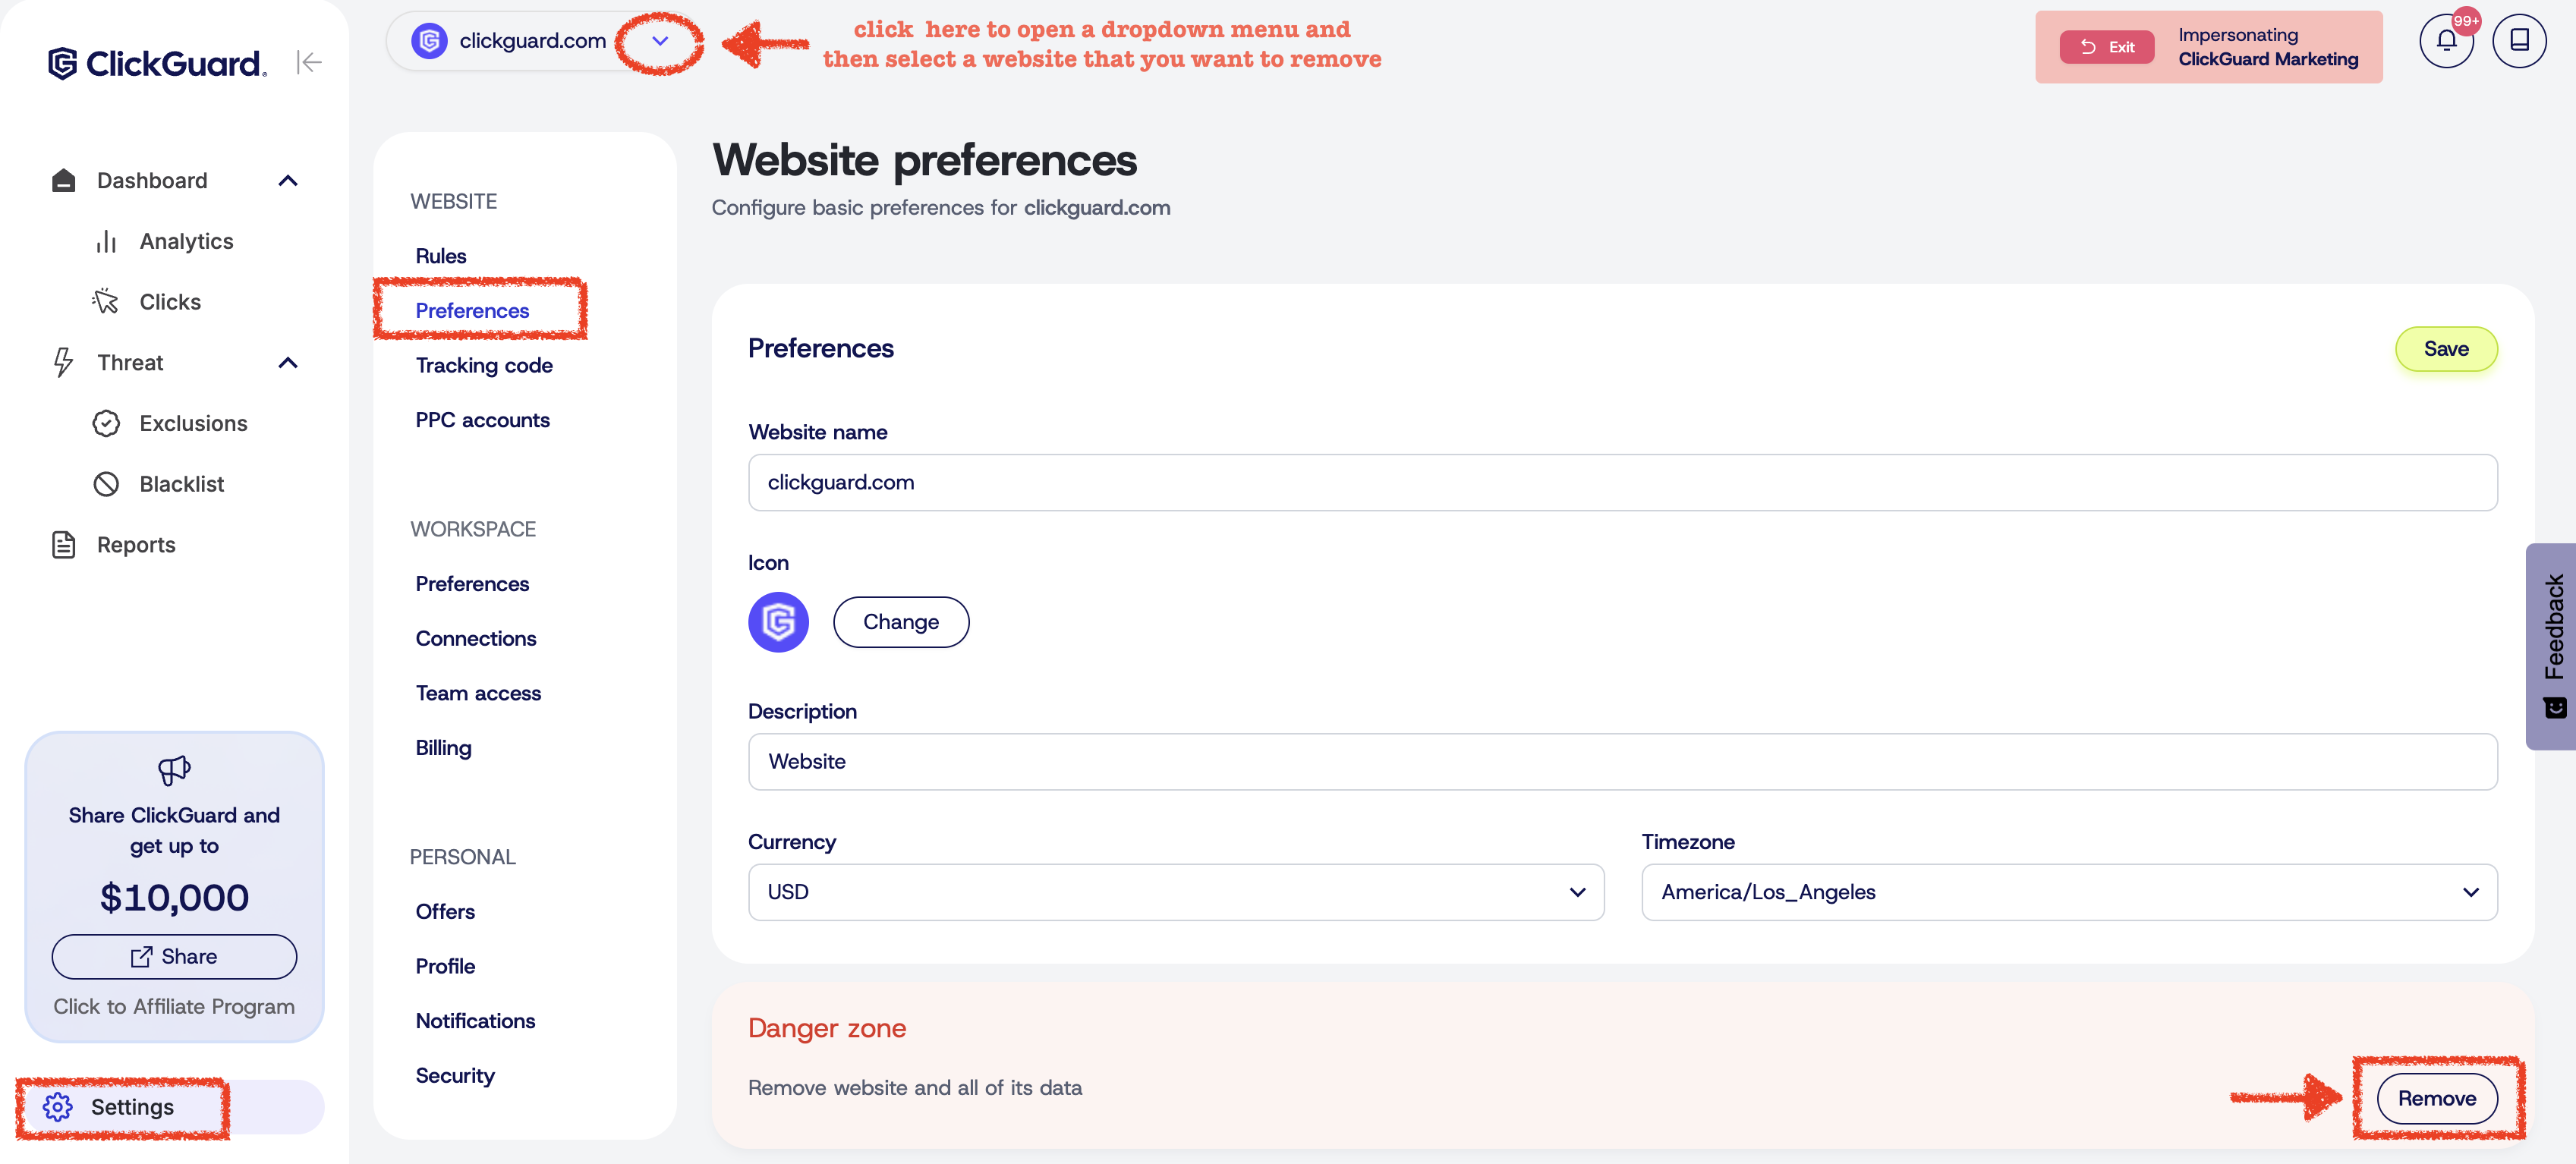
Task: Open the website selector dropdown for clickguard.com
Action: click(x=659, y=41)
